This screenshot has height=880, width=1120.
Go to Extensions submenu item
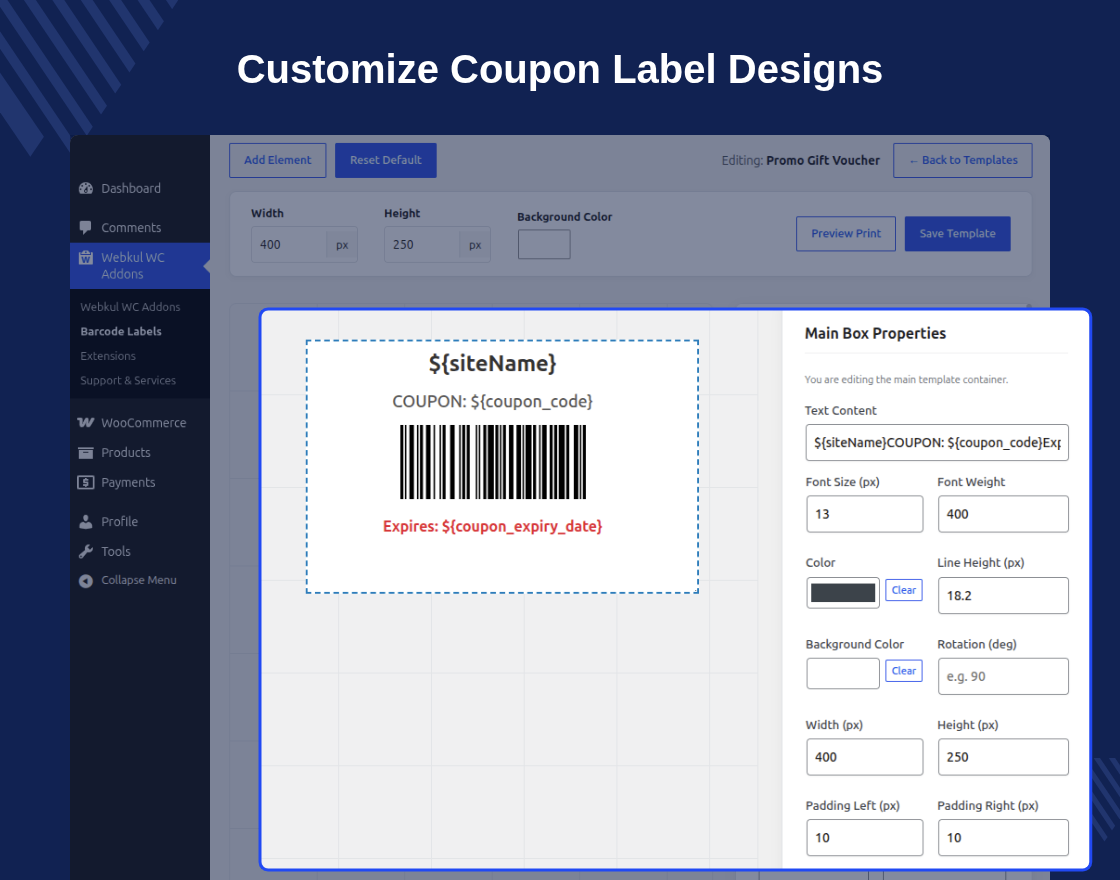pos(108,356)
